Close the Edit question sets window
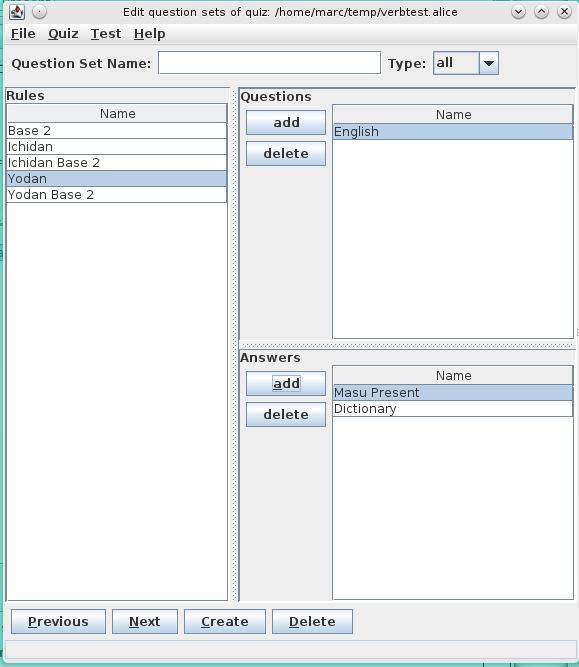The image size is (579, 667). [565, 12]
